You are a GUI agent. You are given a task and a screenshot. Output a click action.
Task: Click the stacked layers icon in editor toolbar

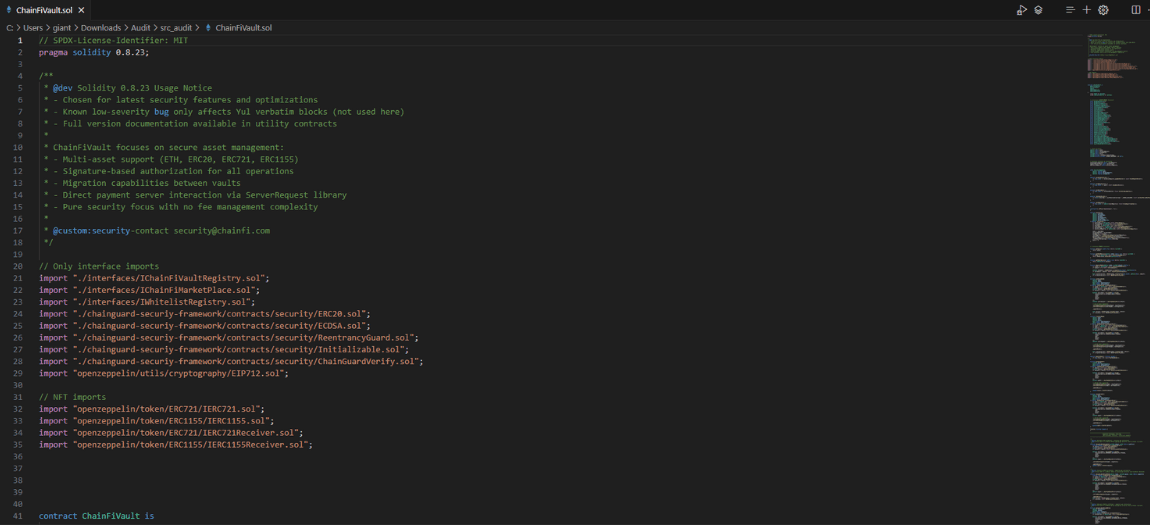point(1038,10)
